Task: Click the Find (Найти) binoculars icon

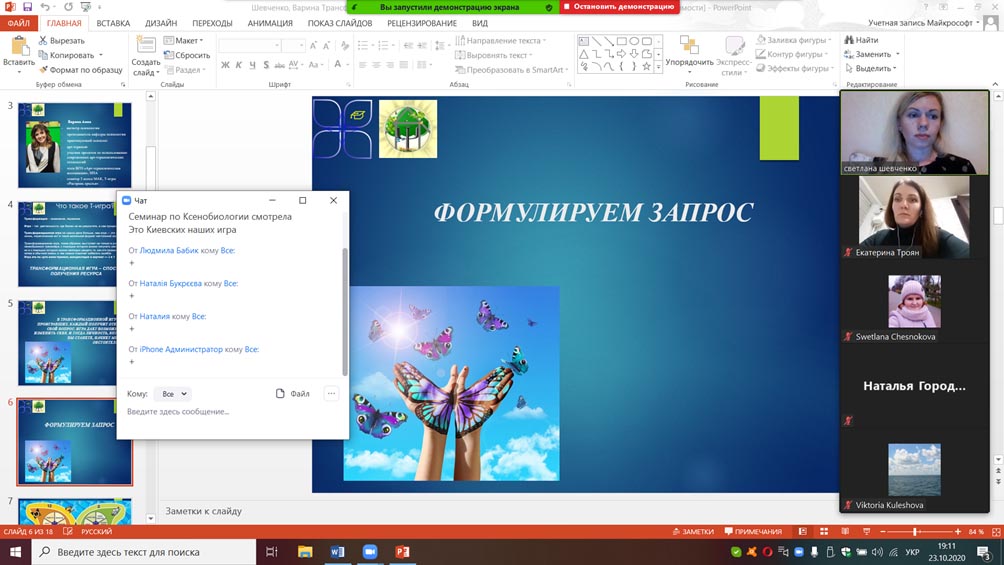Action: point(847,40)
